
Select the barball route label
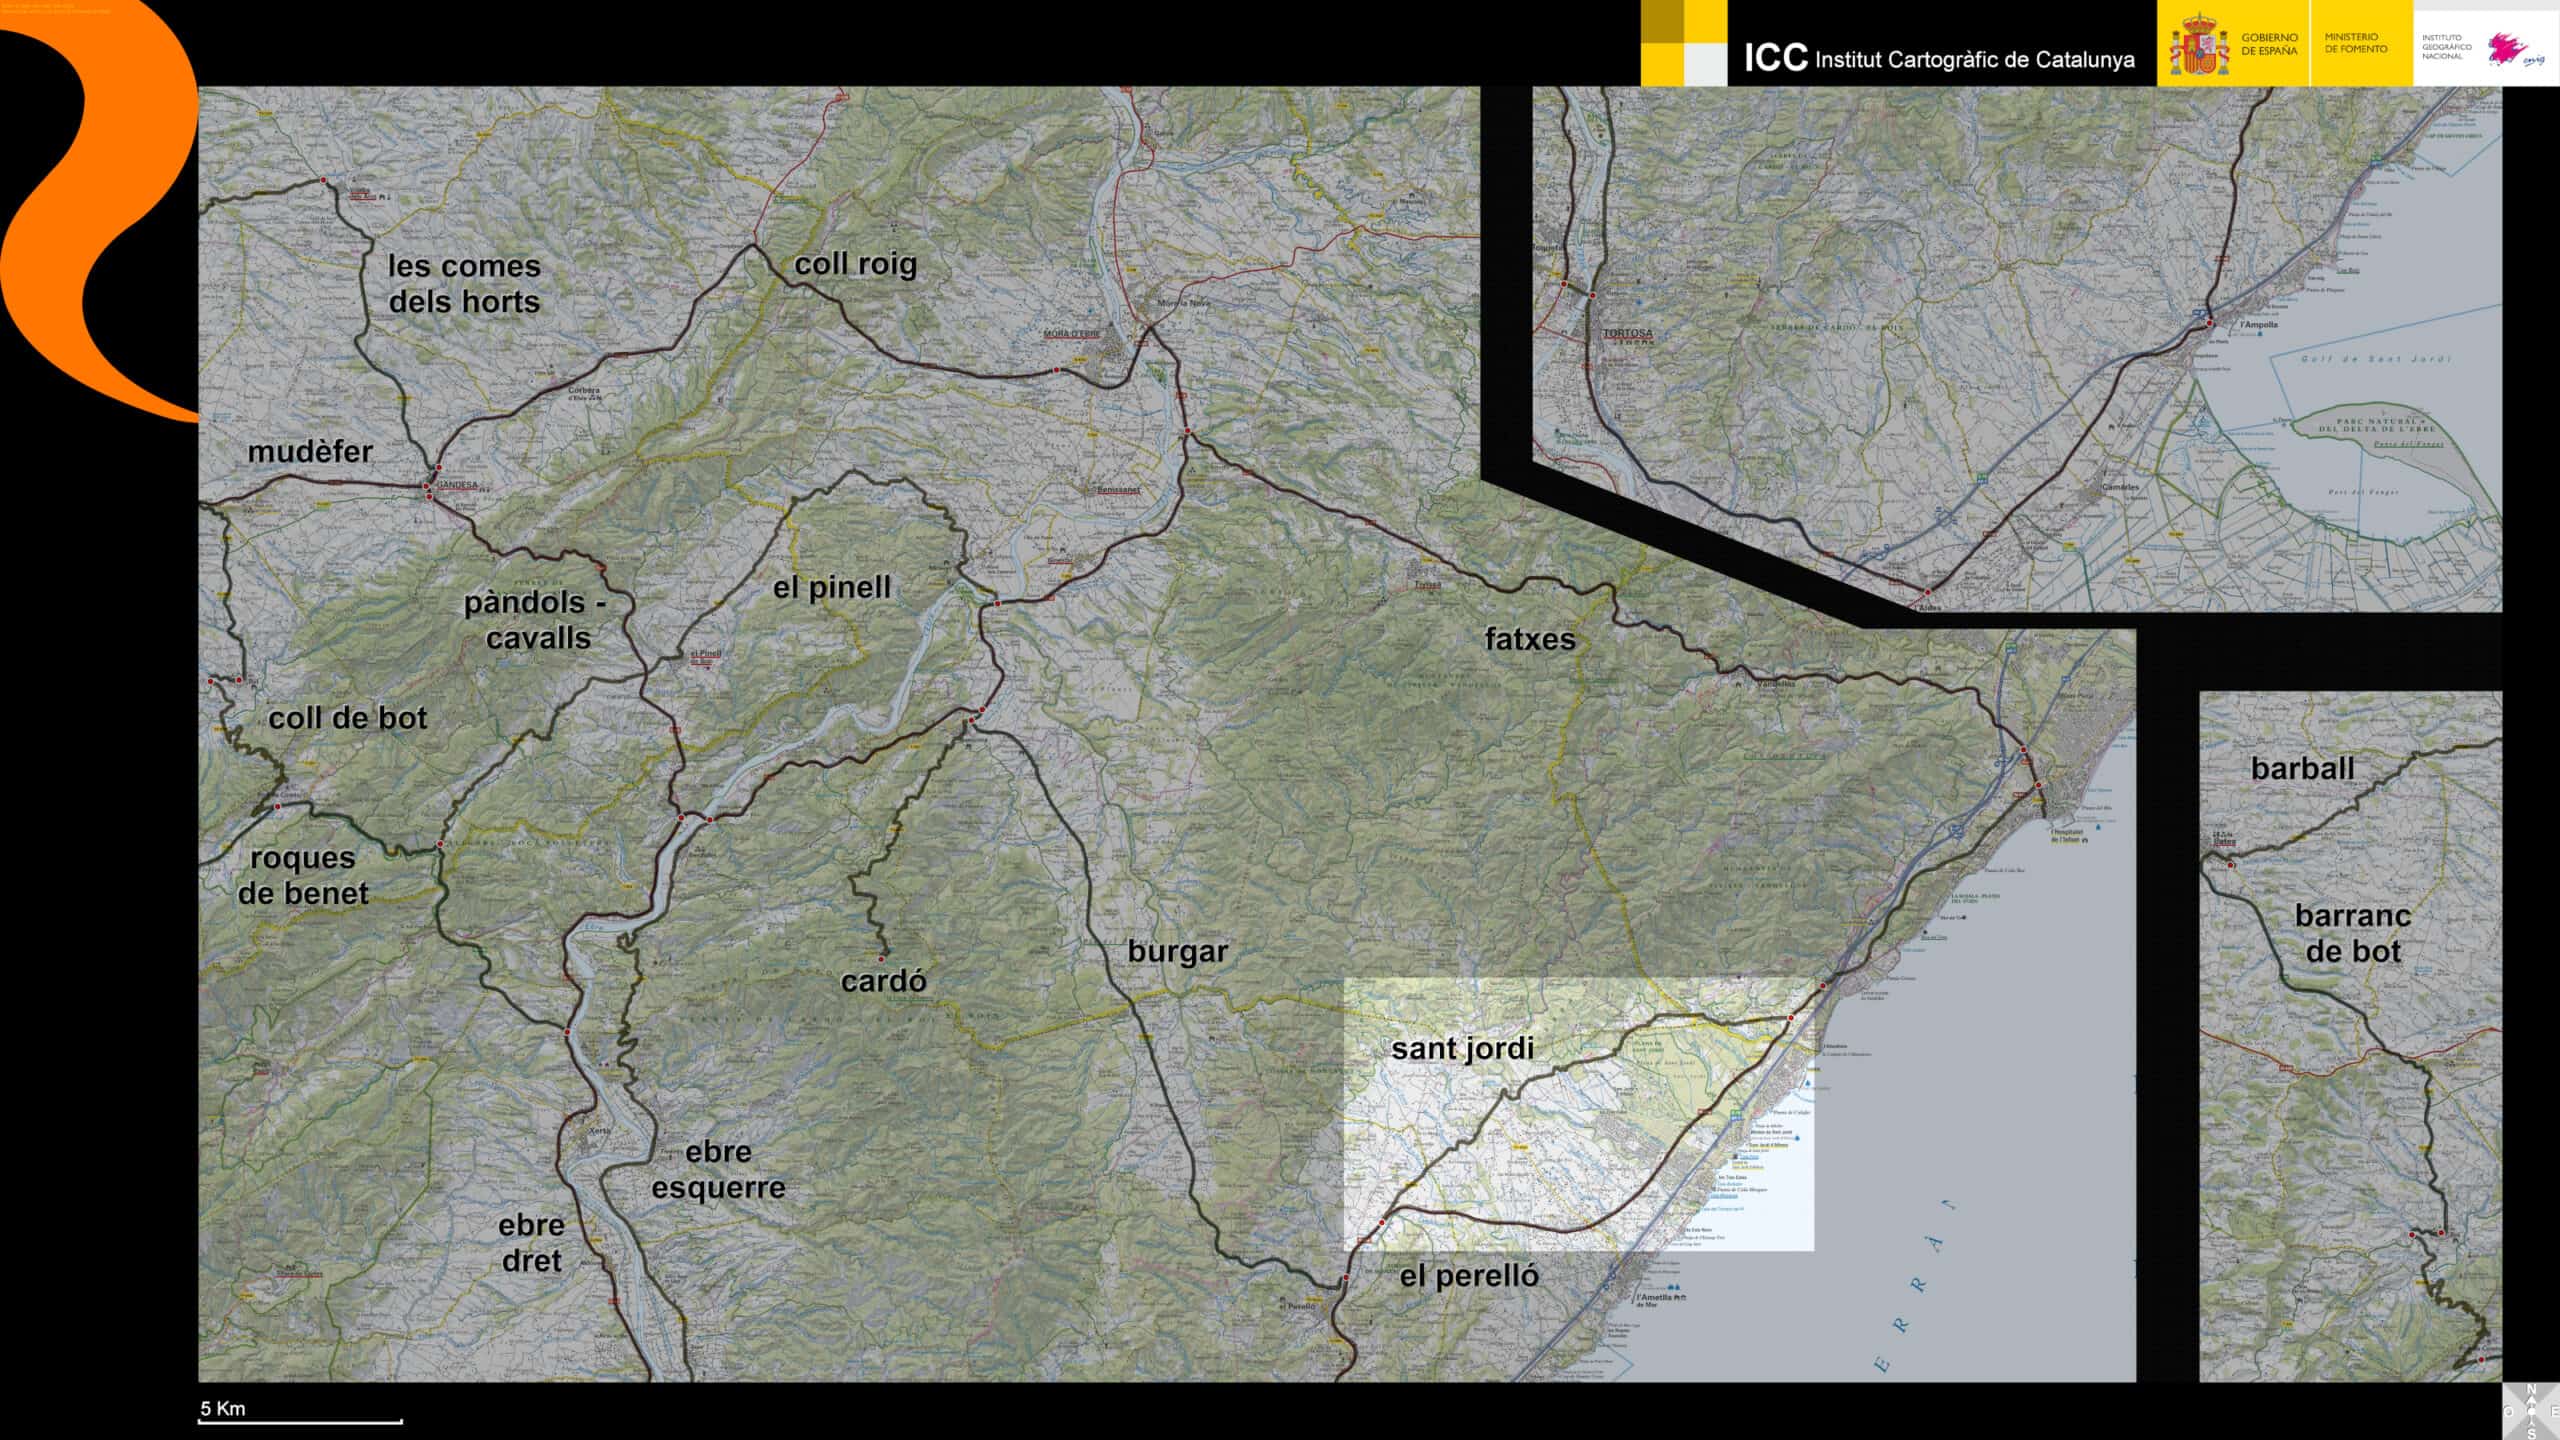(2302, 769)
